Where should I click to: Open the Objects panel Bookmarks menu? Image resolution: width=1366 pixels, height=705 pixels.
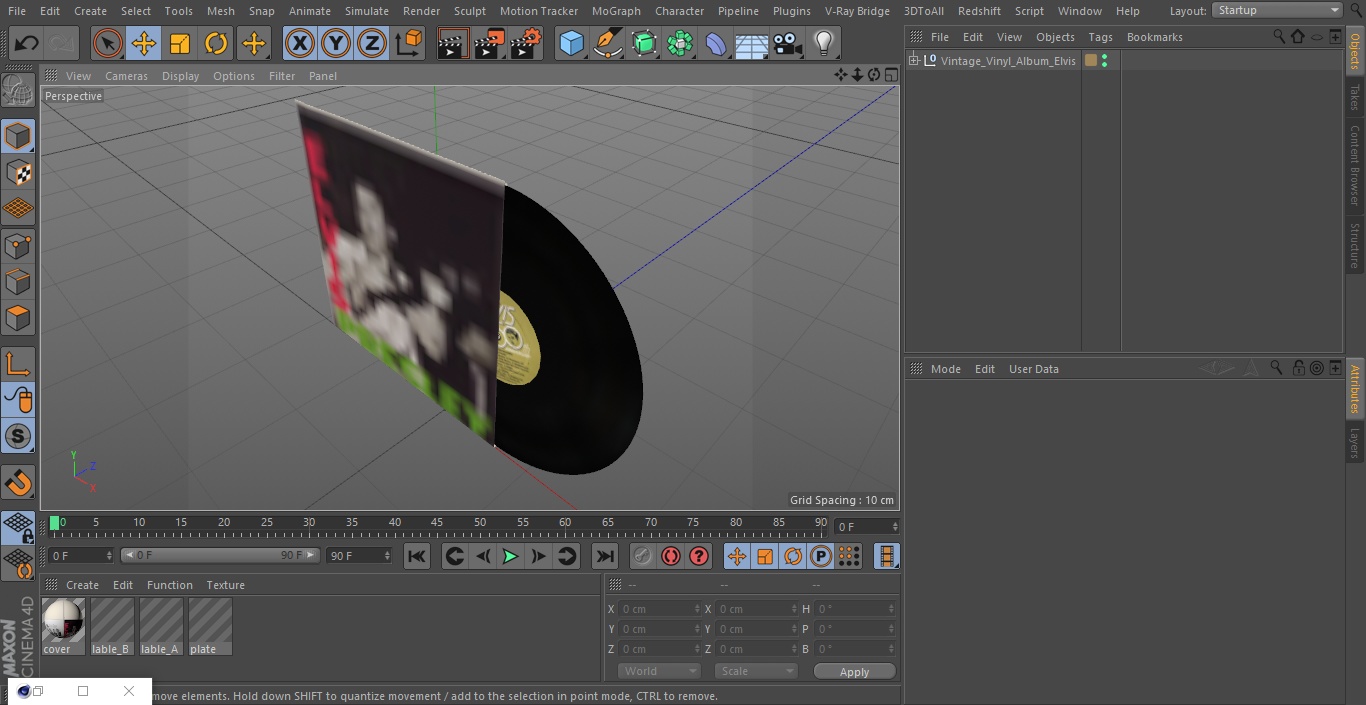tap(1154, 37)
